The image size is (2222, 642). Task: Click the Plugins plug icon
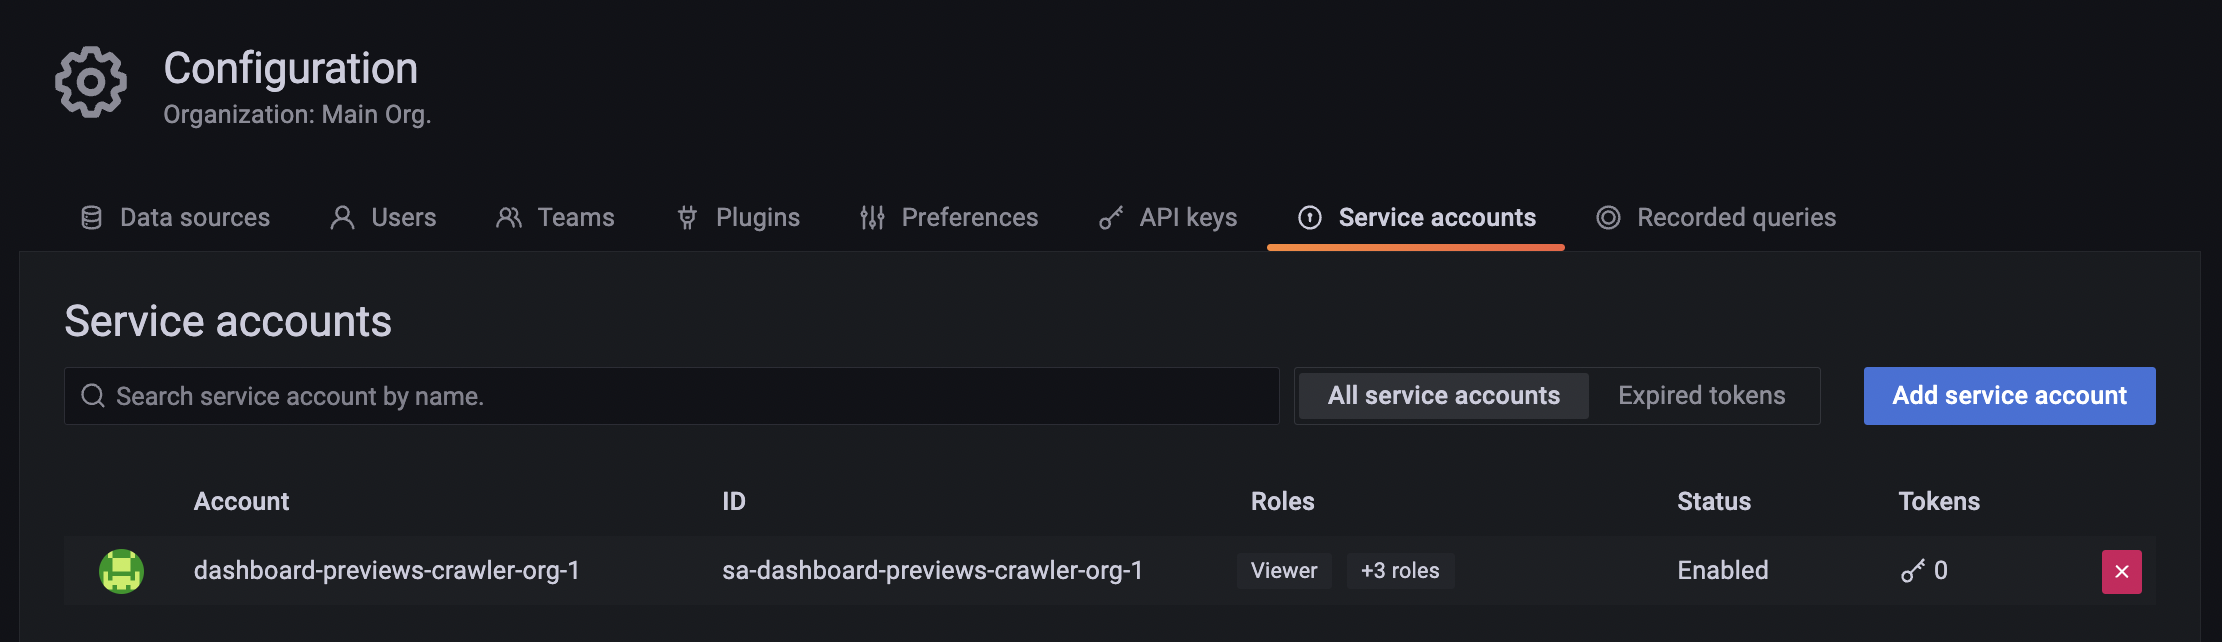[x=687, y=218]
